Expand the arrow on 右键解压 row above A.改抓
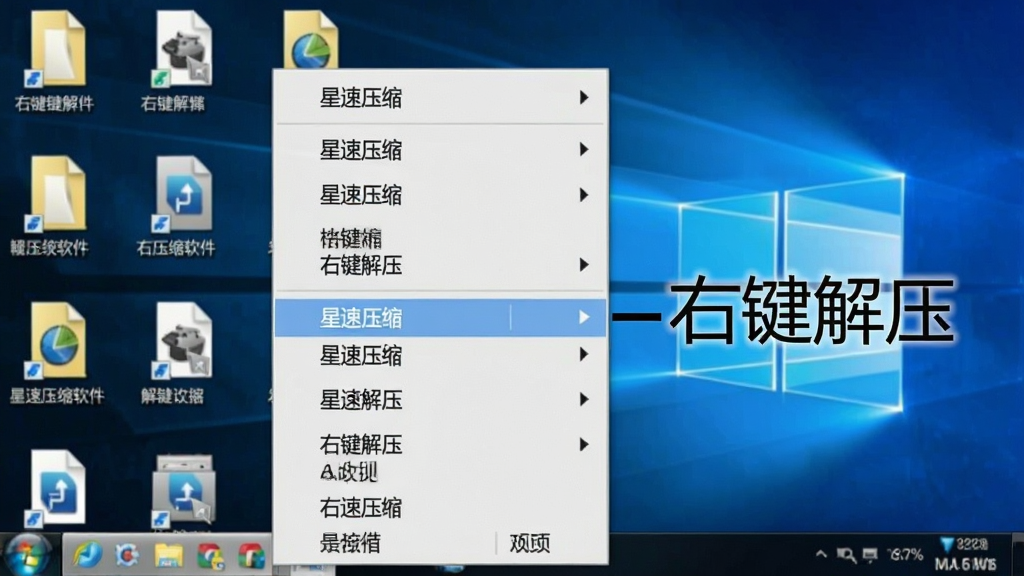Viewport: 1024px width, 576px height. 584,444
